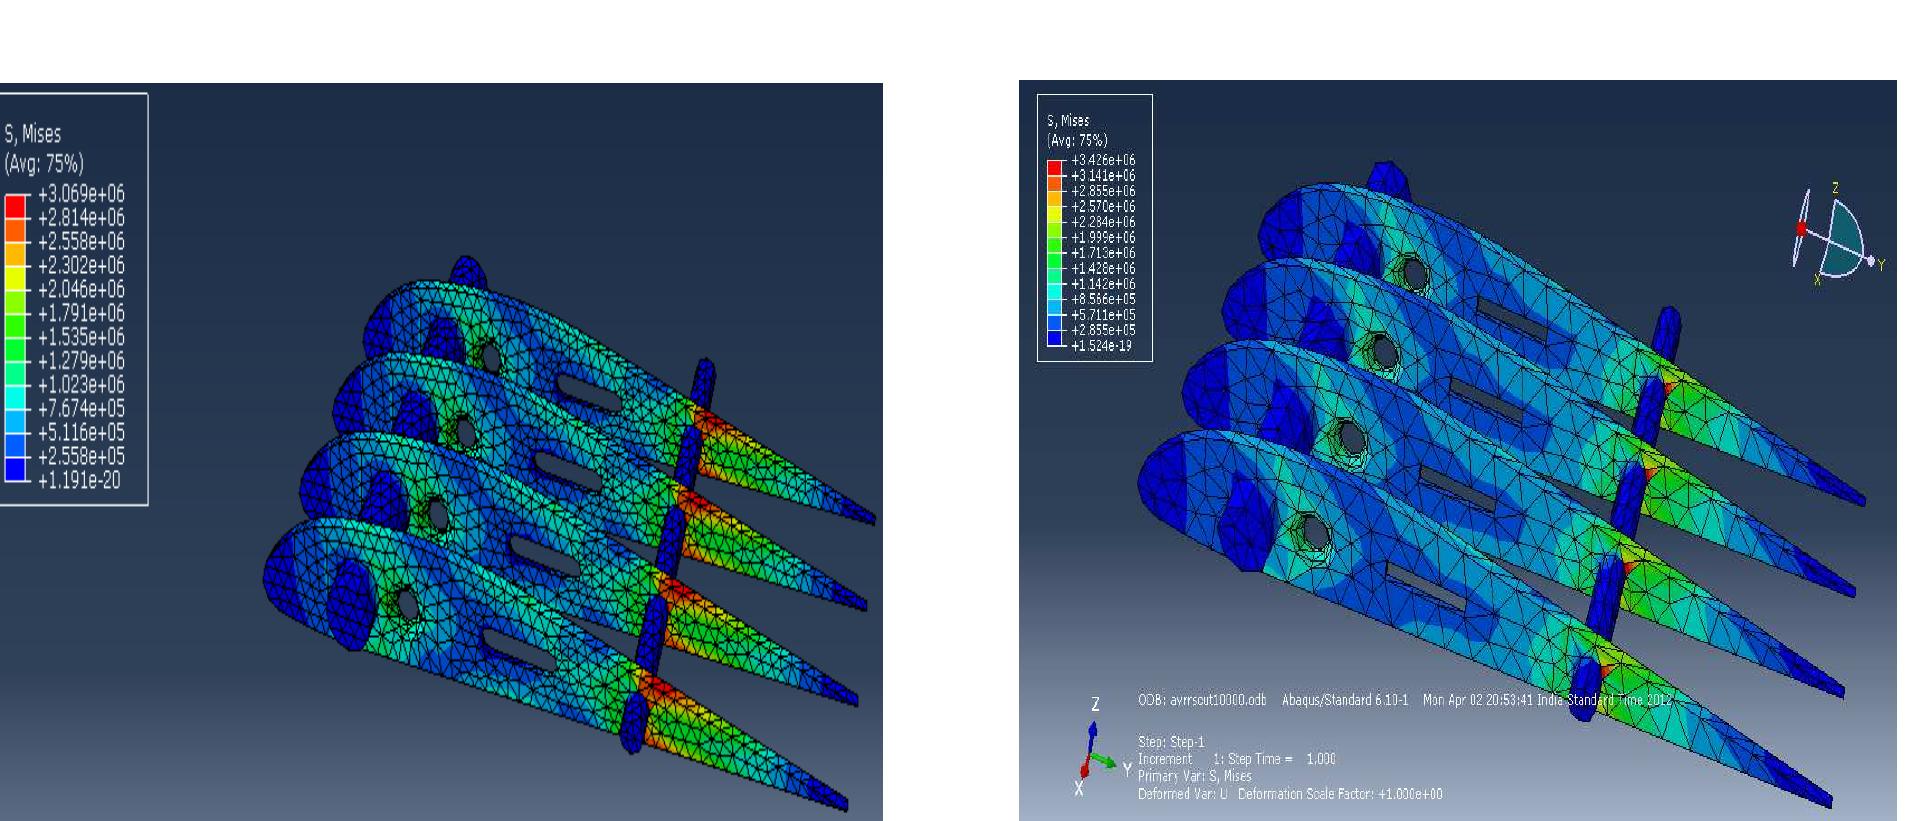Click legend value +2.046e+06

click(x=81, y=289)
